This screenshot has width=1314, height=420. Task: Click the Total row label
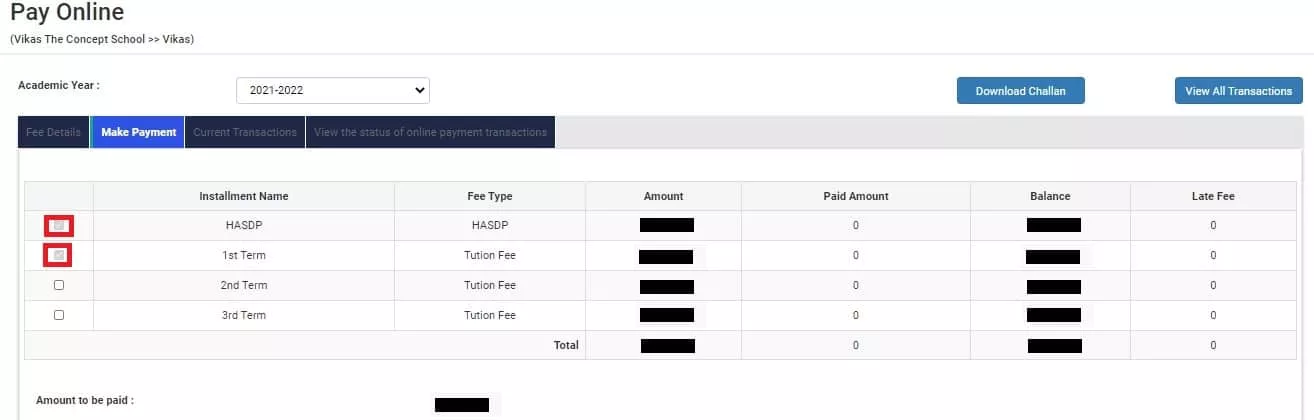tap(566, 345)
